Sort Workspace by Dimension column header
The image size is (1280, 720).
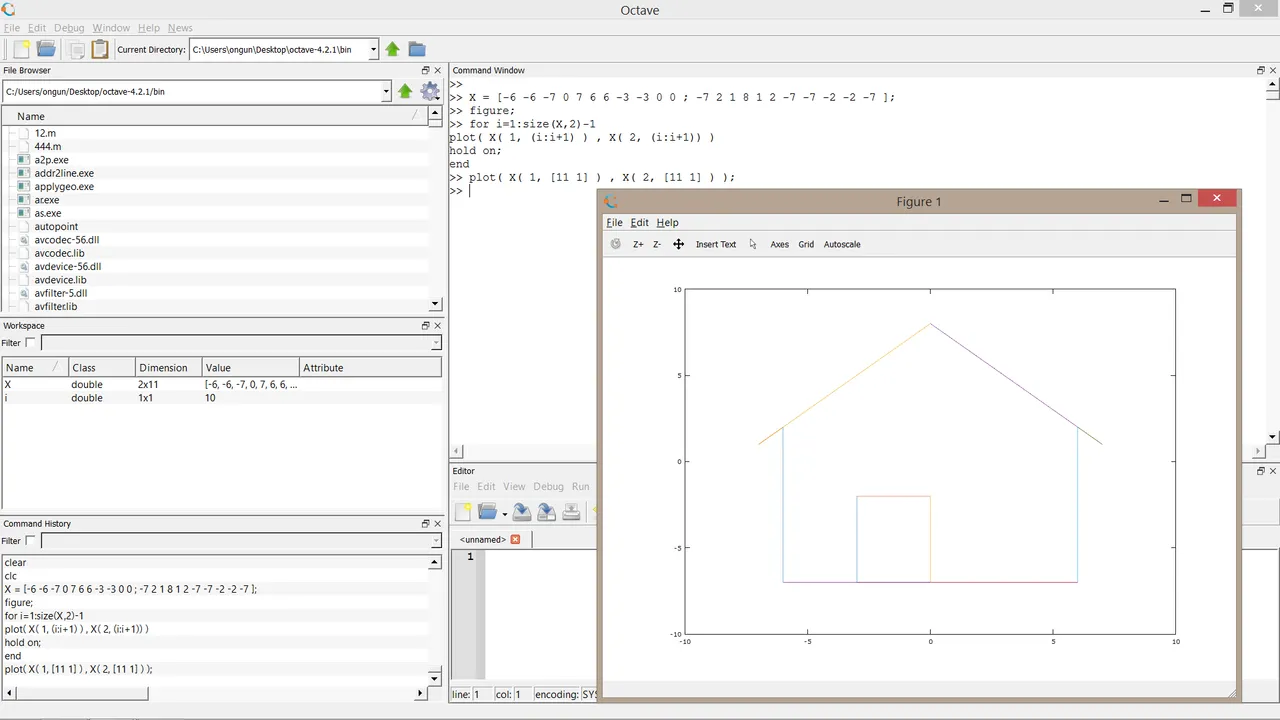coord(168,367)
